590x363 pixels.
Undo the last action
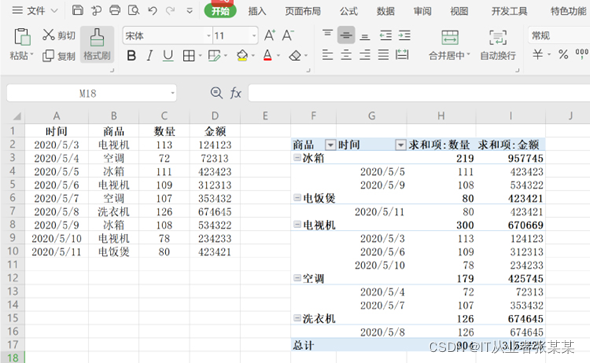point(152,10)
